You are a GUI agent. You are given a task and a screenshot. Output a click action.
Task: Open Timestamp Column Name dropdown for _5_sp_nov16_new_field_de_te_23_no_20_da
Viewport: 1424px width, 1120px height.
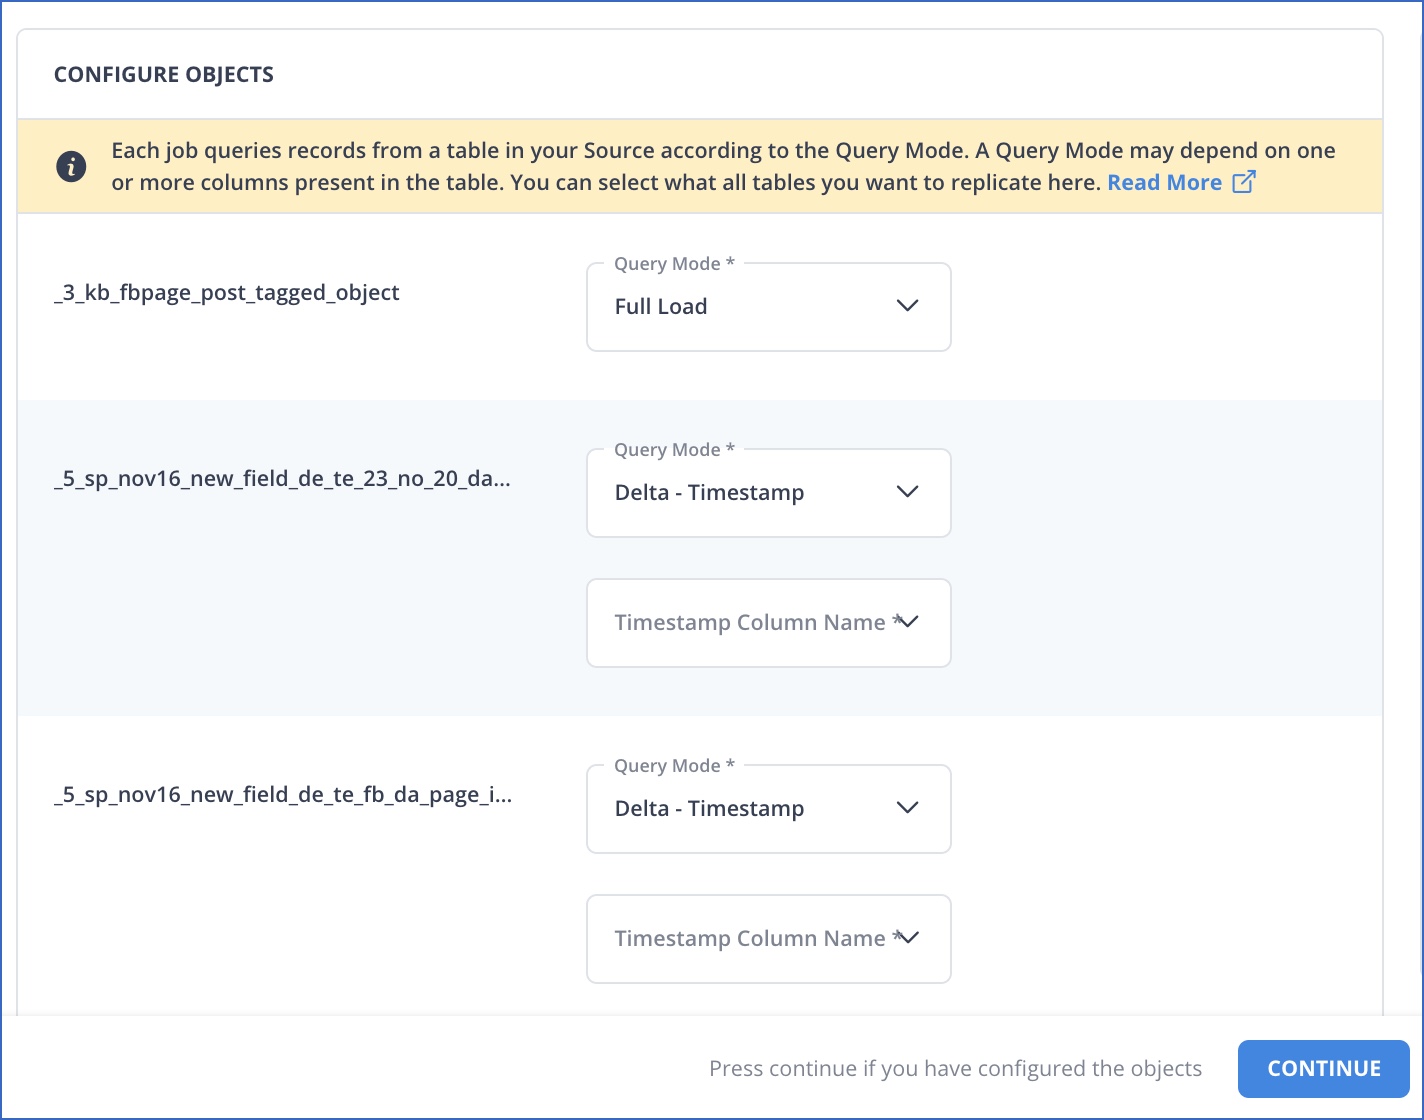point(768,623)
